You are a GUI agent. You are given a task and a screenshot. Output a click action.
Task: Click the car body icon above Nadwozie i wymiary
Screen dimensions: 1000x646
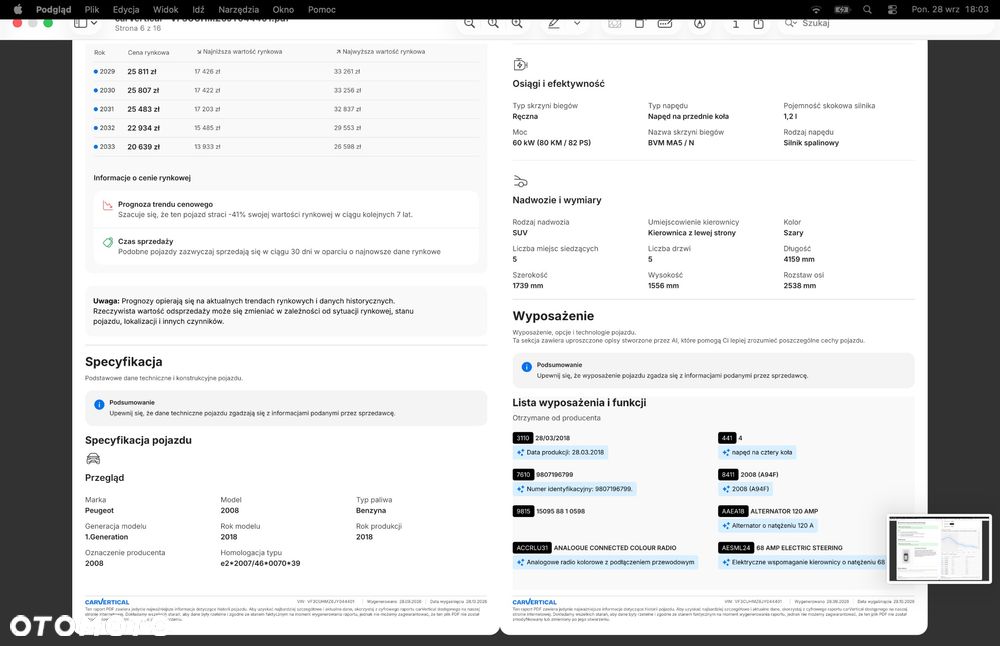[x=520, y=181]
